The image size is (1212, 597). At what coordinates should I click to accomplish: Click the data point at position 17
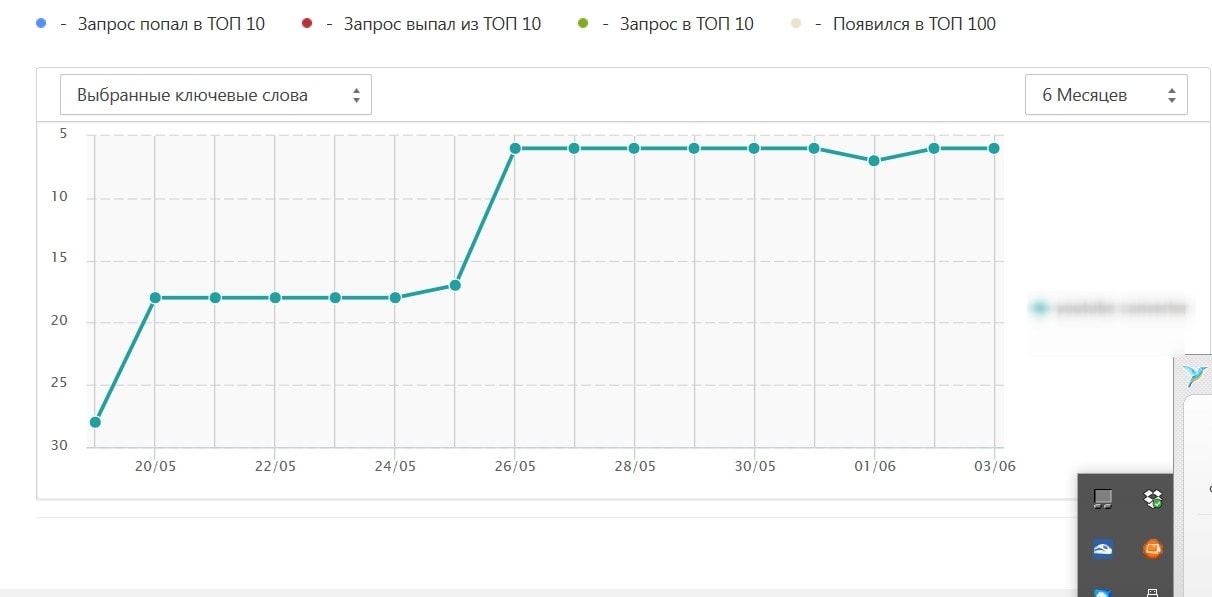pos(455,285)
